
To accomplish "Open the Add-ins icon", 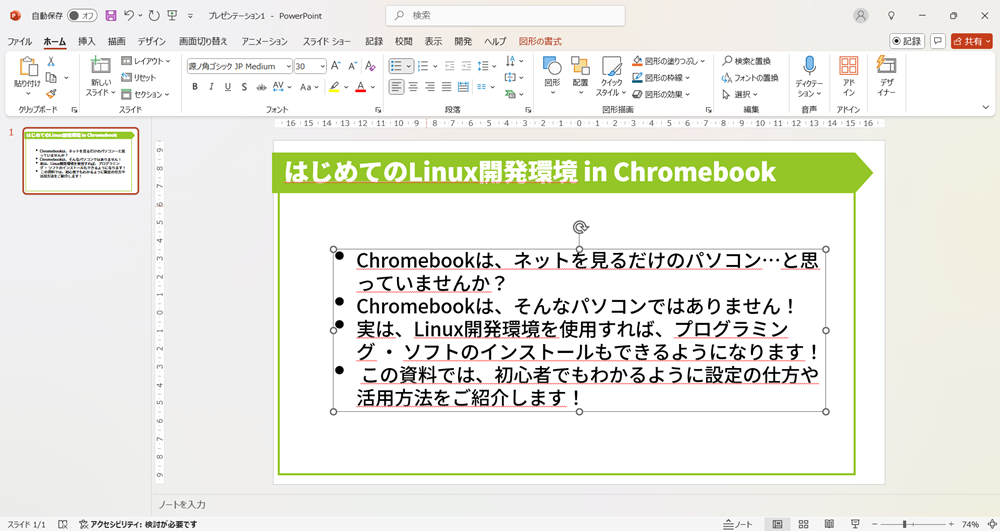I will pyautogui.click(x=849, y=66).
